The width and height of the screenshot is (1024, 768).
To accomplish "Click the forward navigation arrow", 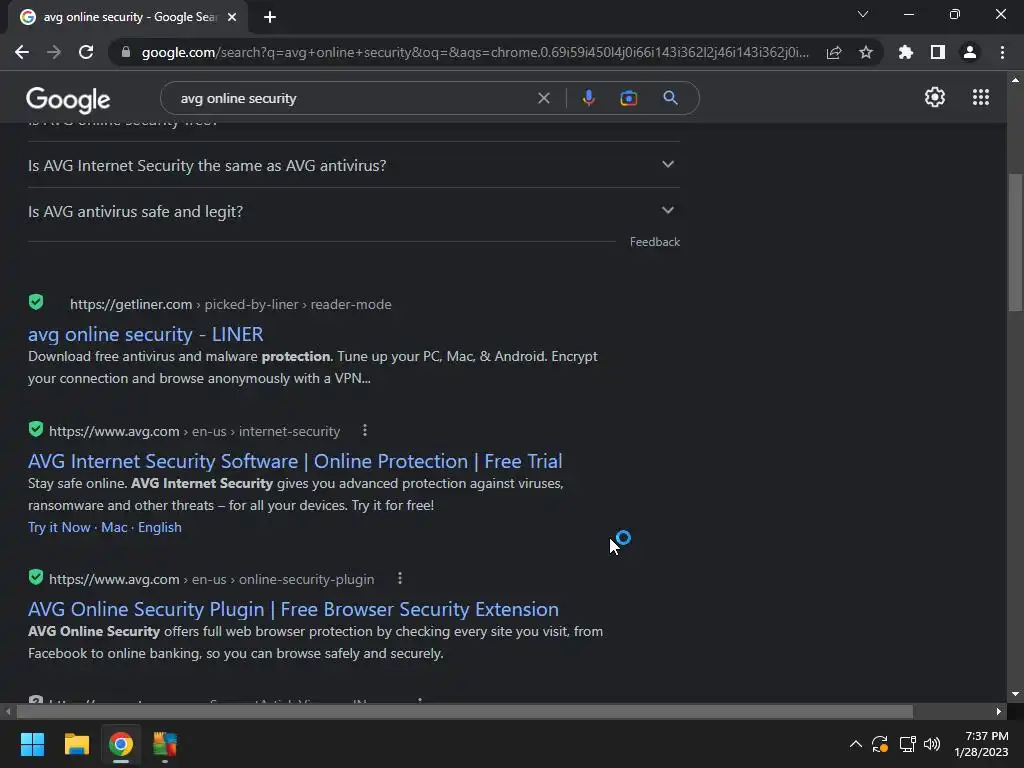I will (x=54, y=52).
